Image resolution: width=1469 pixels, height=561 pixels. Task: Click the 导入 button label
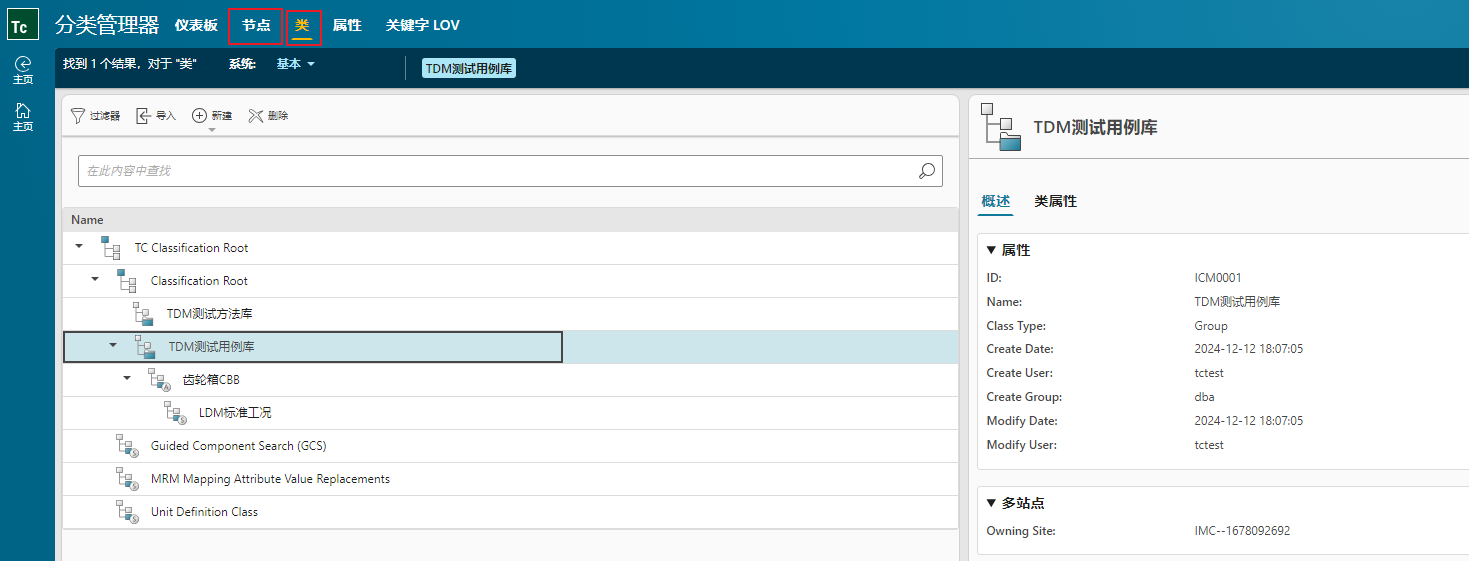pyautogui.click(x=166, y=116)
